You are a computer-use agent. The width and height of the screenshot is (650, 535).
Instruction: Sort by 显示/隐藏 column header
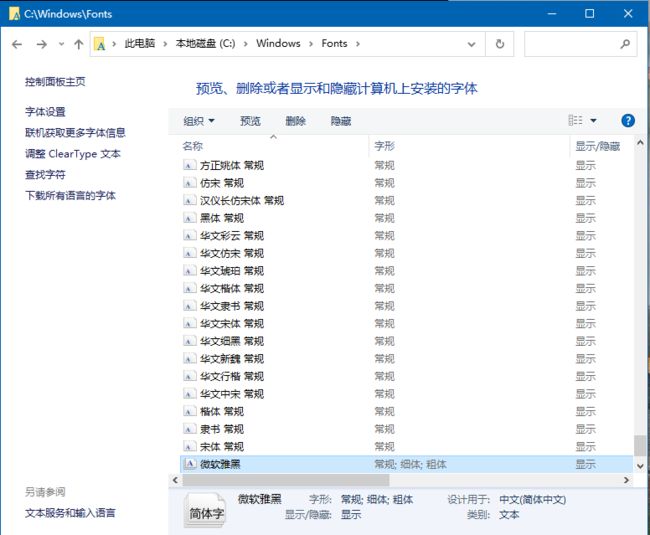(597, 146)
